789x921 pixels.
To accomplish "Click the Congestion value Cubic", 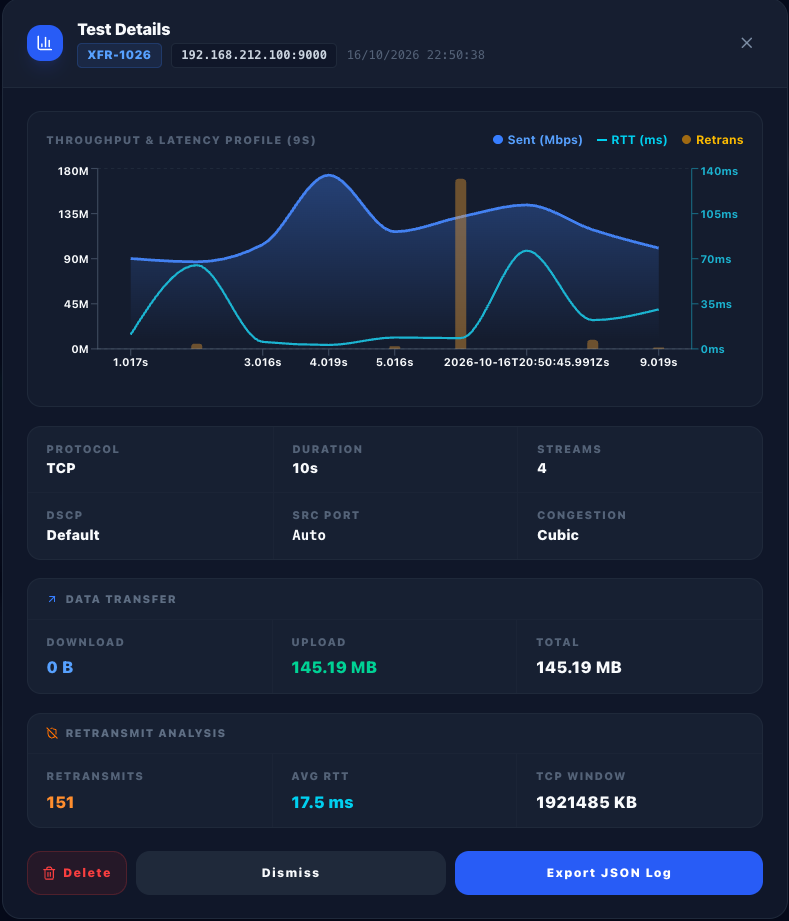I will tap(558, 535).
